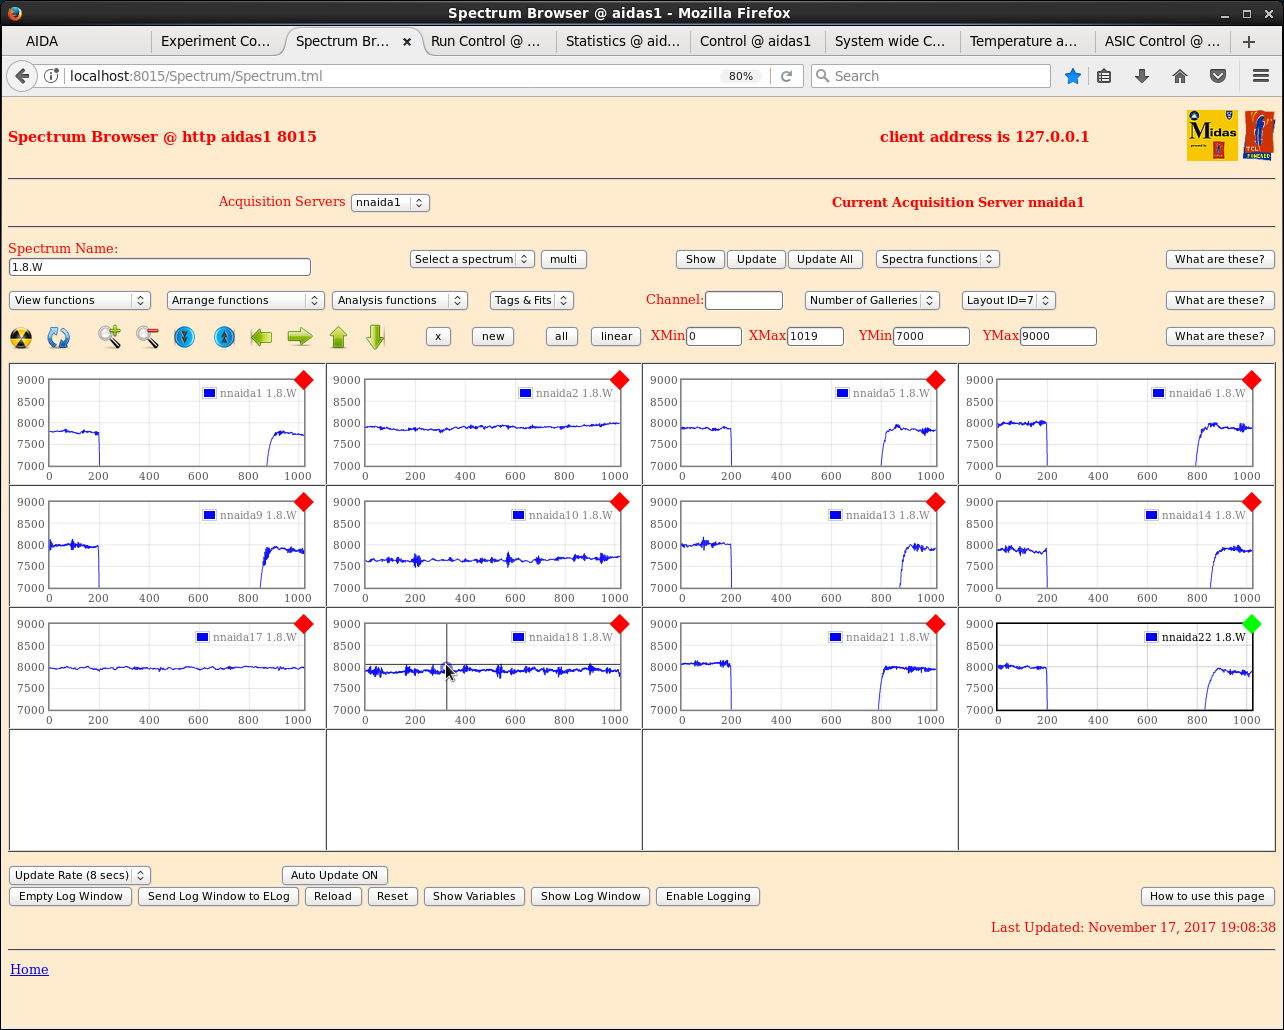The height and width of the screenshot is (1030, 1284).
Task: Click into the Spectrum Name input field
Action: coord(160,267)
